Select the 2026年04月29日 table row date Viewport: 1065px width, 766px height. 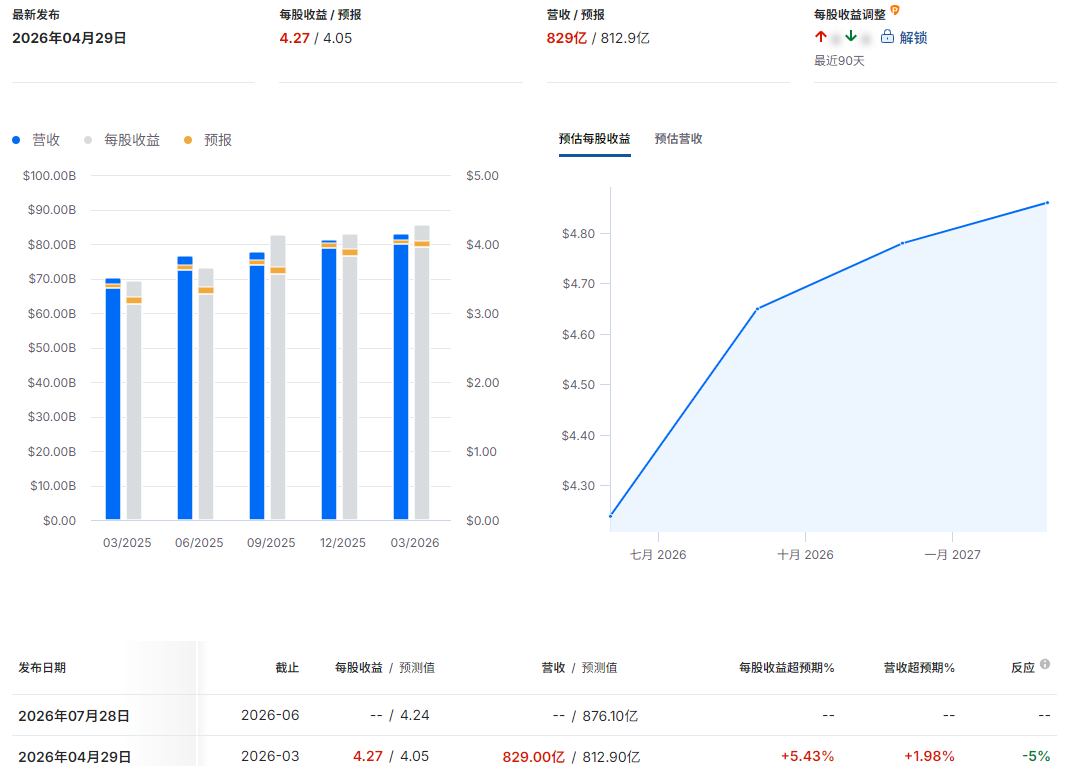pyautogui.click(x=74, y=756)
